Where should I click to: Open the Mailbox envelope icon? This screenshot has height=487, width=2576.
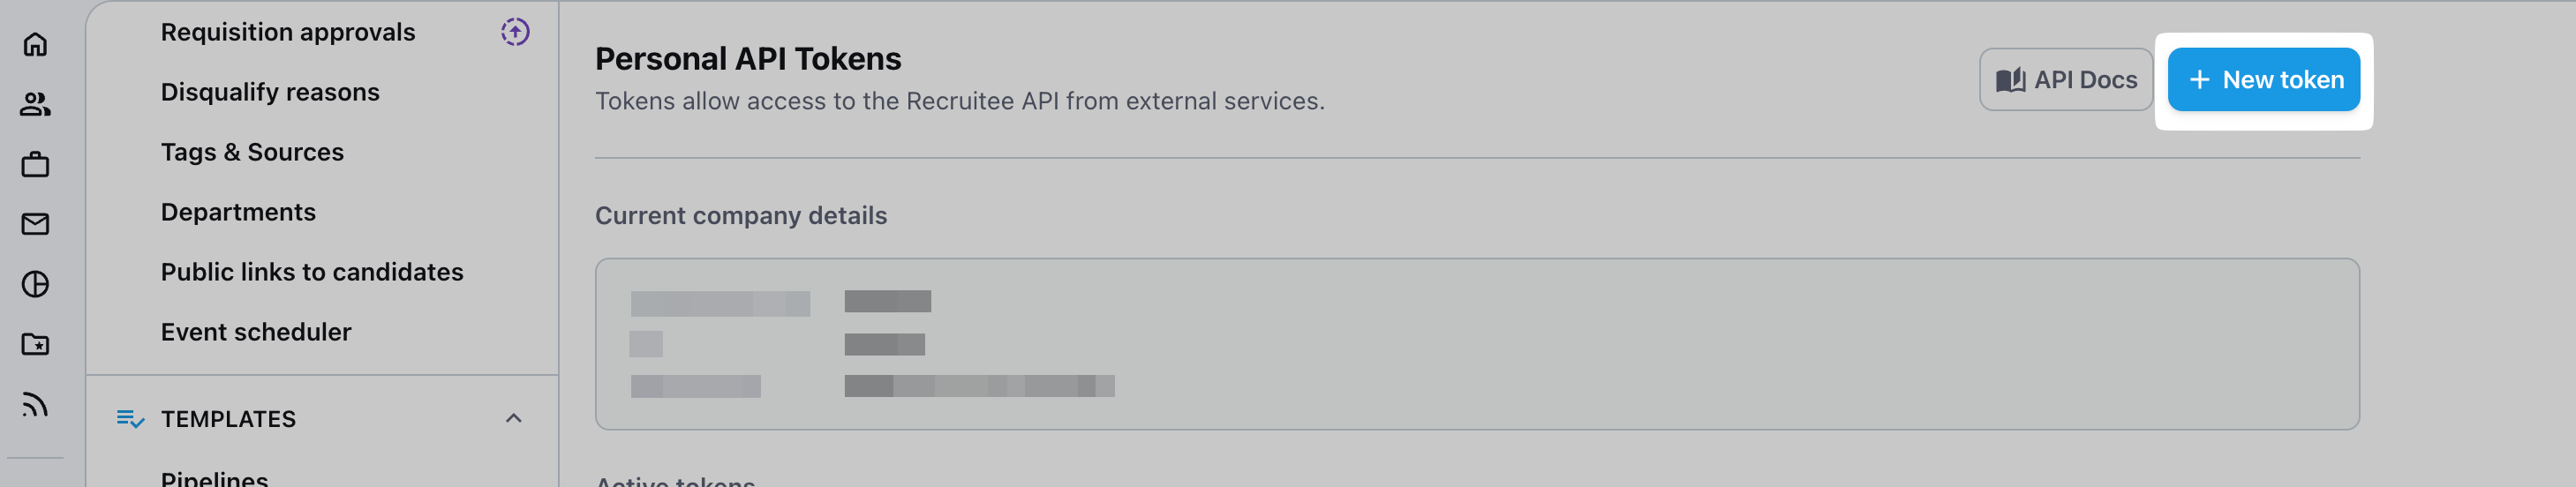35,224
